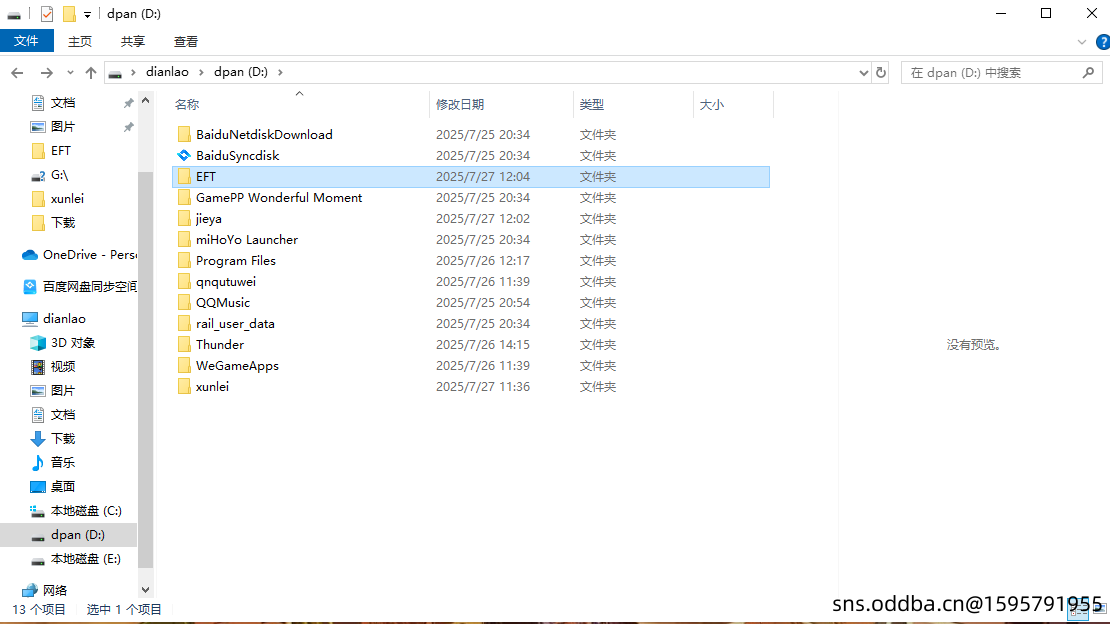The height and width of the screenshot is (624, 1110).
Task: Click the sidebar scrollbar thumb
Action: (145, 370)
